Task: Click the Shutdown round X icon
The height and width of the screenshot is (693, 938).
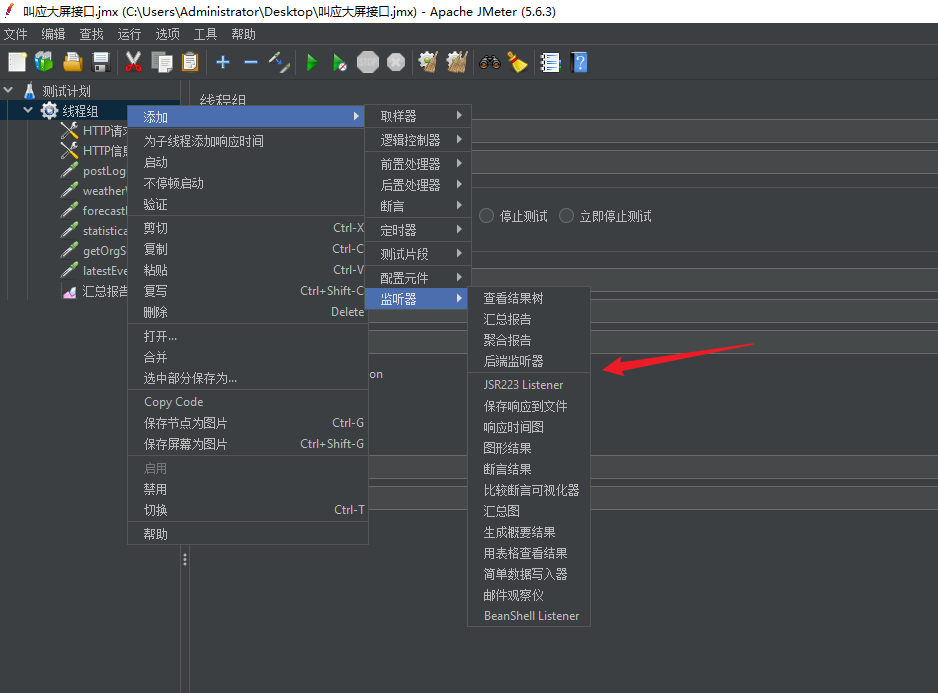Action: click(x=395, y=62)
